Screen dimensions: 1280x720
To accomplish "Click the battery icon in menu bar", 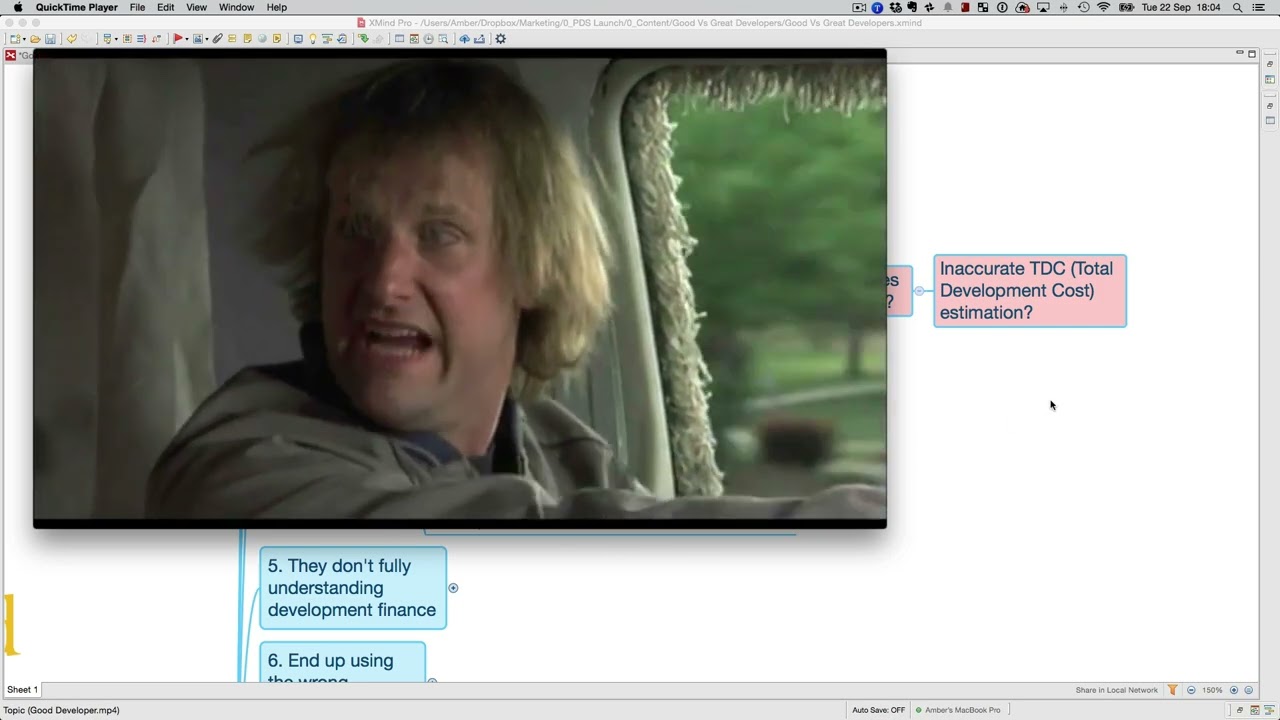I will [x=1126, y=7].
